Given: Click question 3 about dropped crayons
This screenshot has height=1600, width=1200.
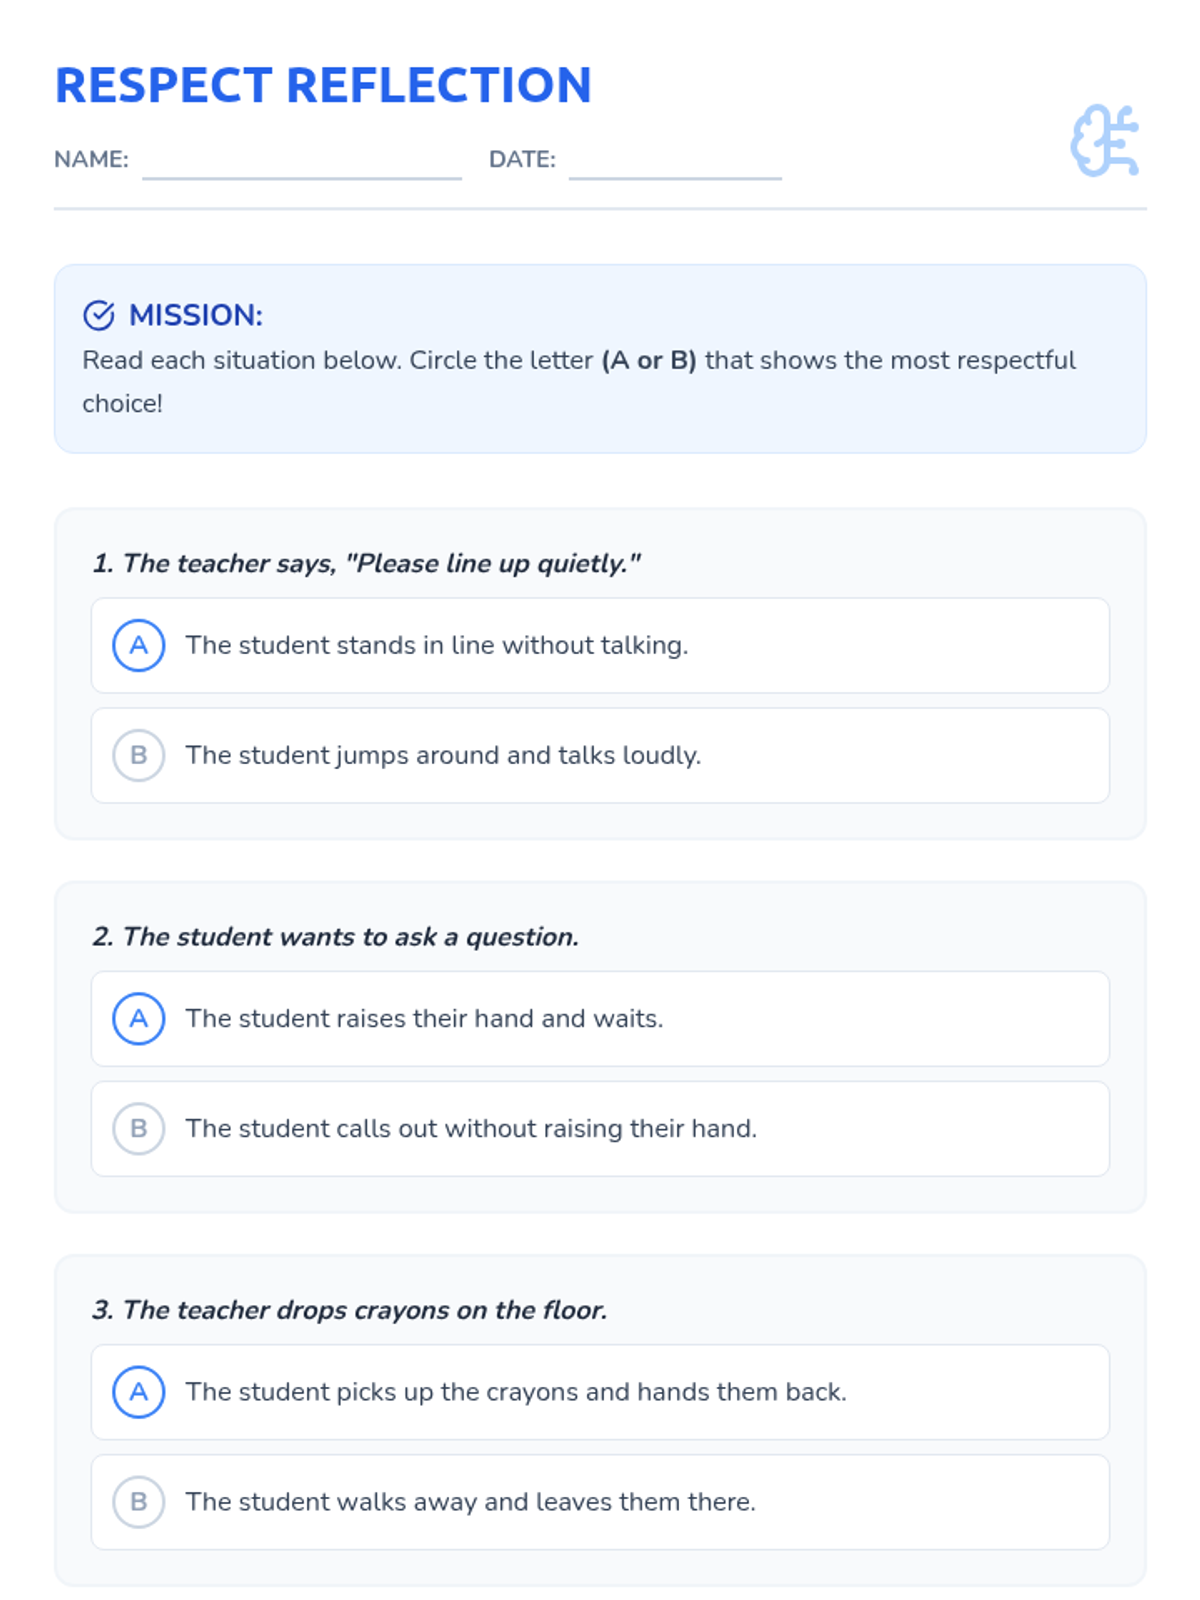Looking at the screenshot, I should click(x=349, y=1309).
